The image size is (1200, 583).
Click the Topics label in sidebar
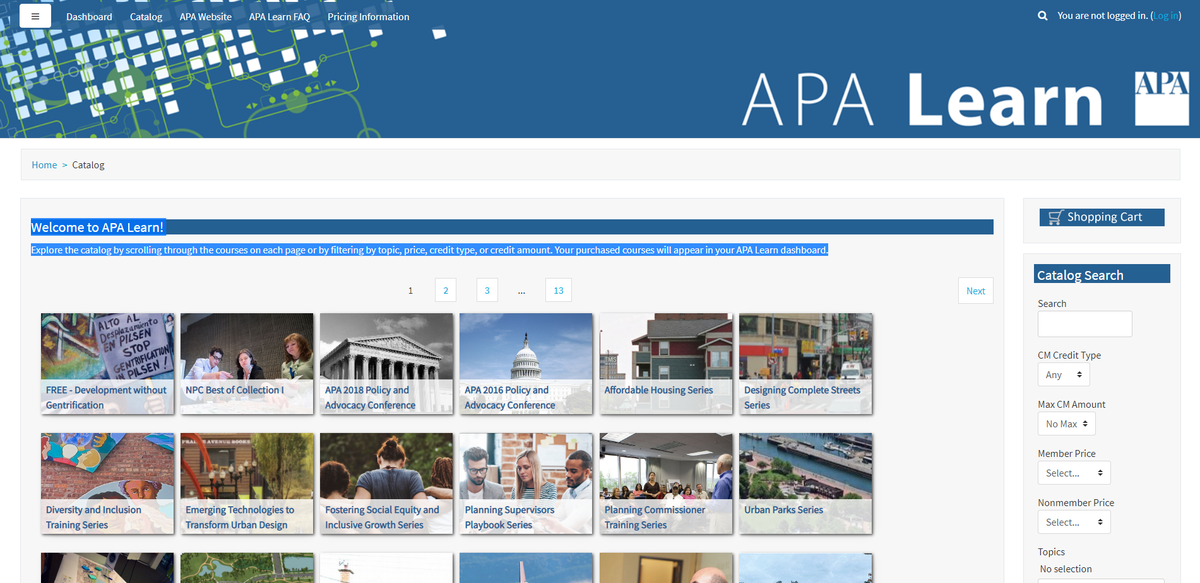pyautogui.click(x=1051, y=552)
